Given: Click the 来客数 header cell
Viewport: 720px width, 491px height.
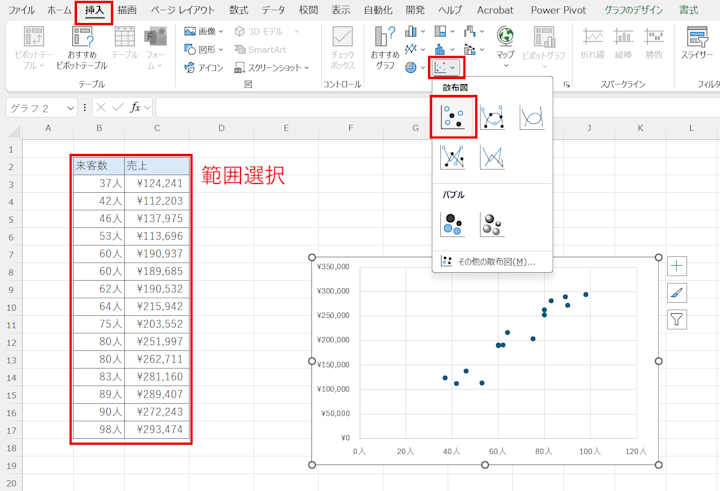Looking at the screenshot, I should point(99,165).
